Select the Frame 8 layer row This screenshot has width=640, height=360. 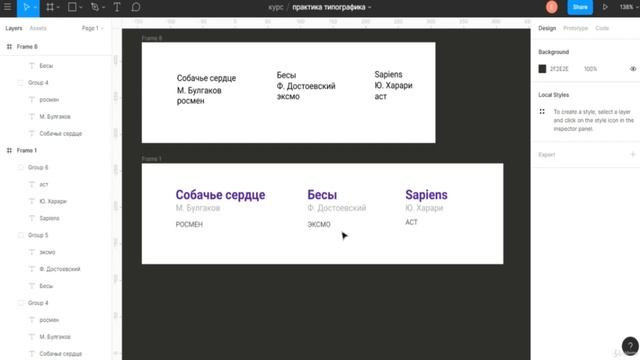[x=56, y=47]
